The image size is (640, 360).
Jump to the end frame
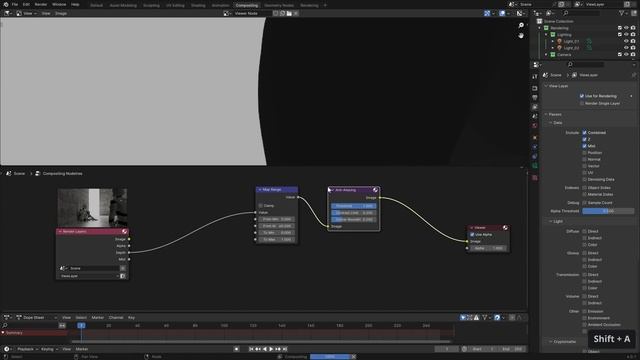[285, 349]
